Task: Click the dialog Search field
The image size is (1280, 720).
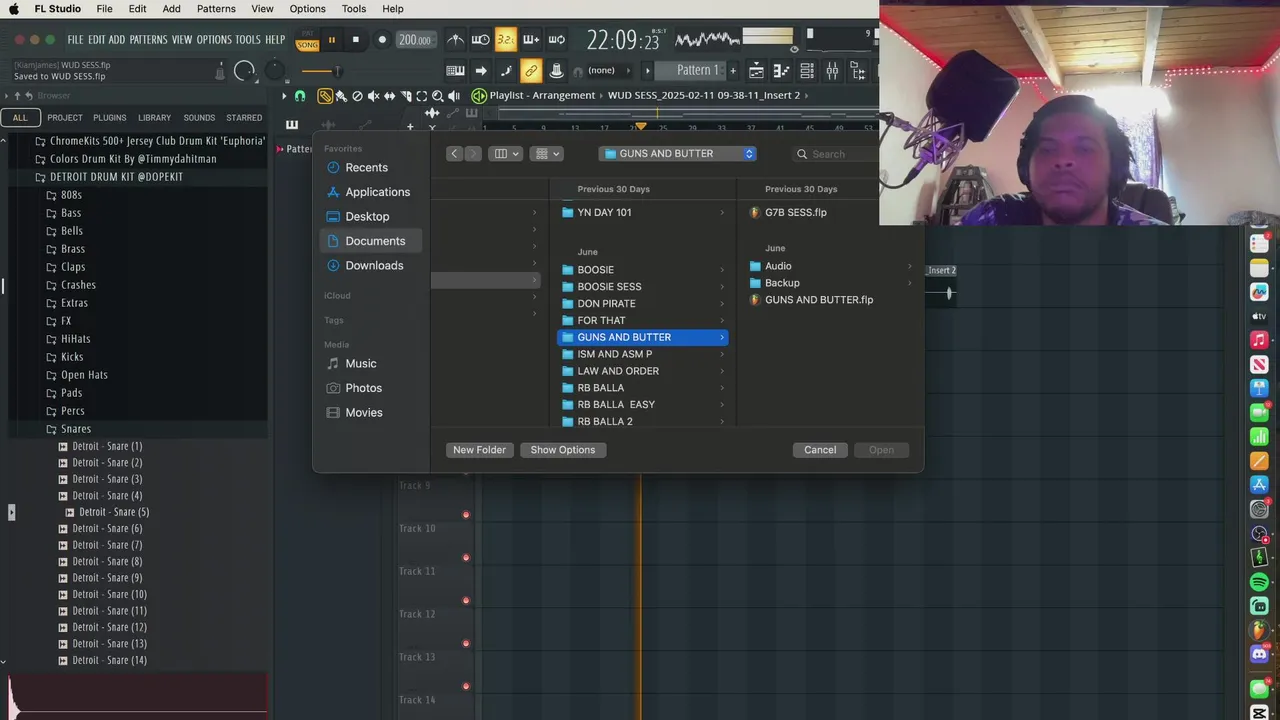Action: tap(835, 154)
